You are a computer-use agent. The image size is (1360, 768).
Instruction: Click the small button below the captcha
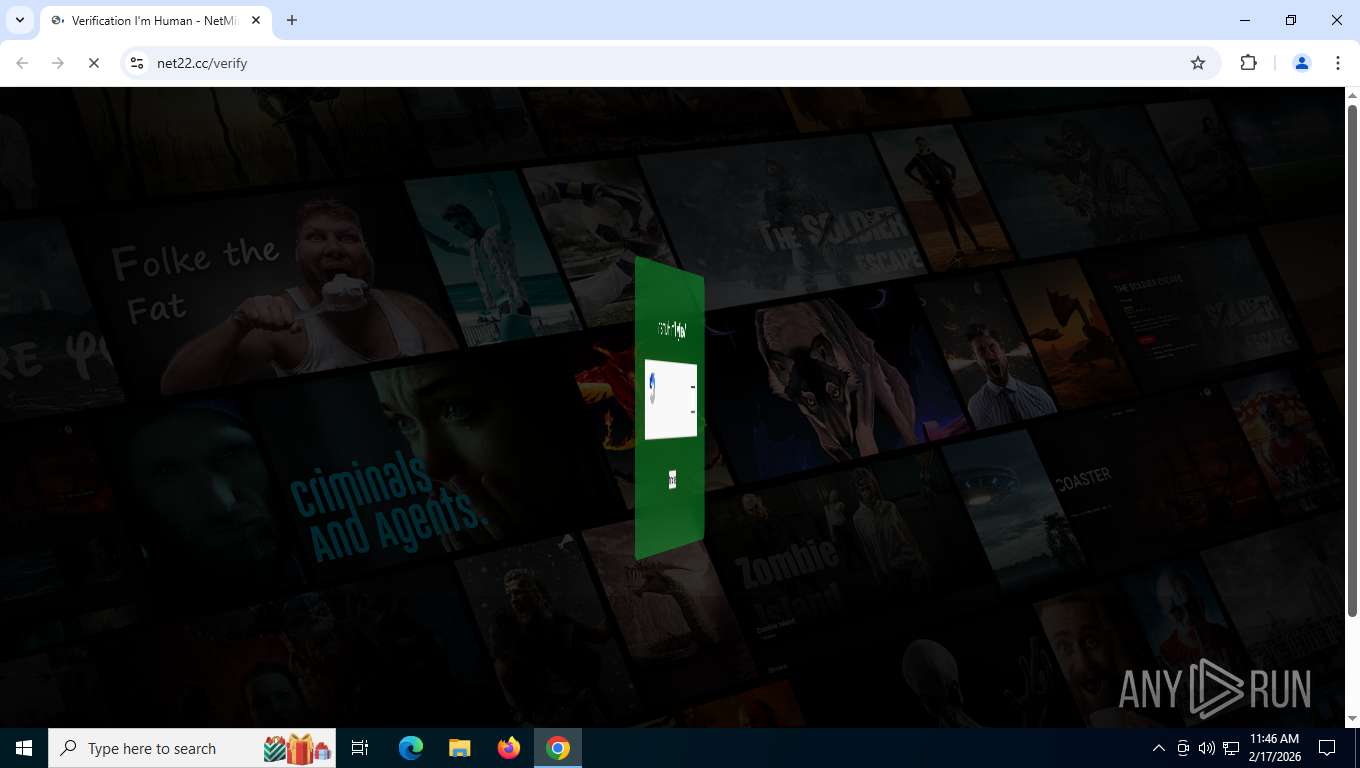pos(673,480)
